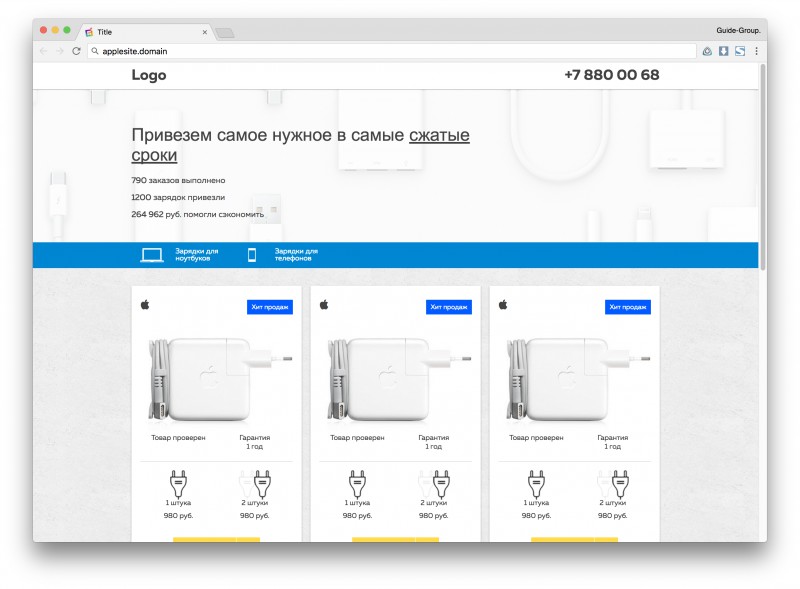Image resolution: width=800 pixels, height=589 pixels.
Task: Open Зарядки для ноутбуков category
Action: (x=196, y=255)
